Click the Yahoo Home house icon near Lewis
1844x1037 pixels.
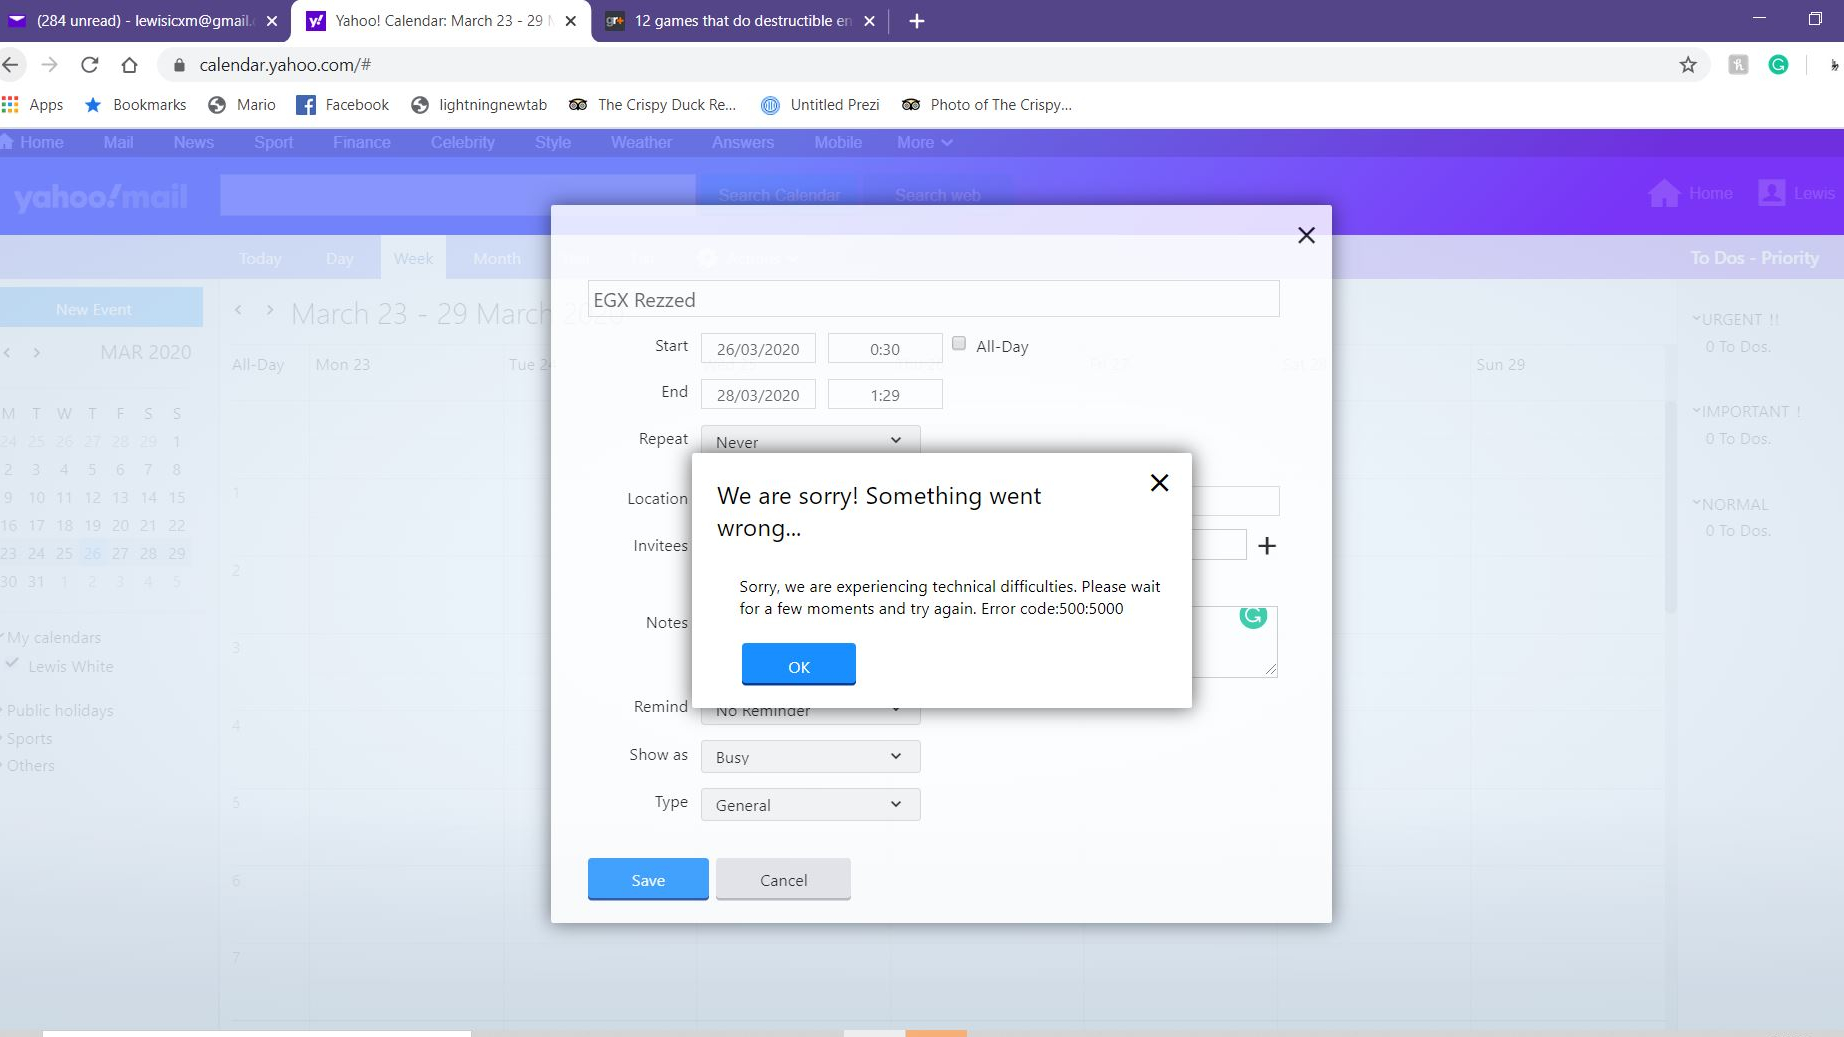pos(1664,193)
